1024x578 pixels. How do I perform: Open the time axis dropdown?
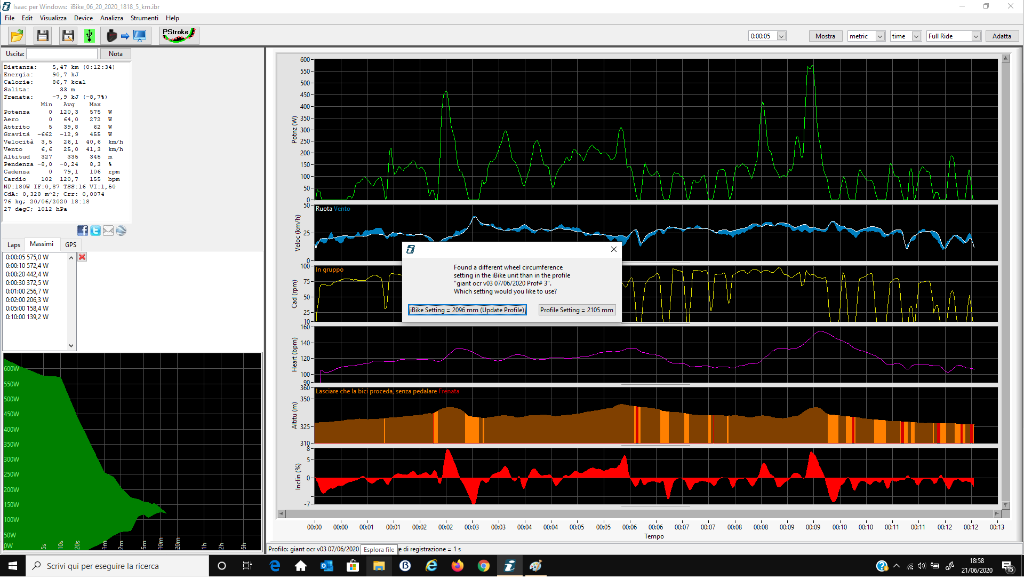914,36
